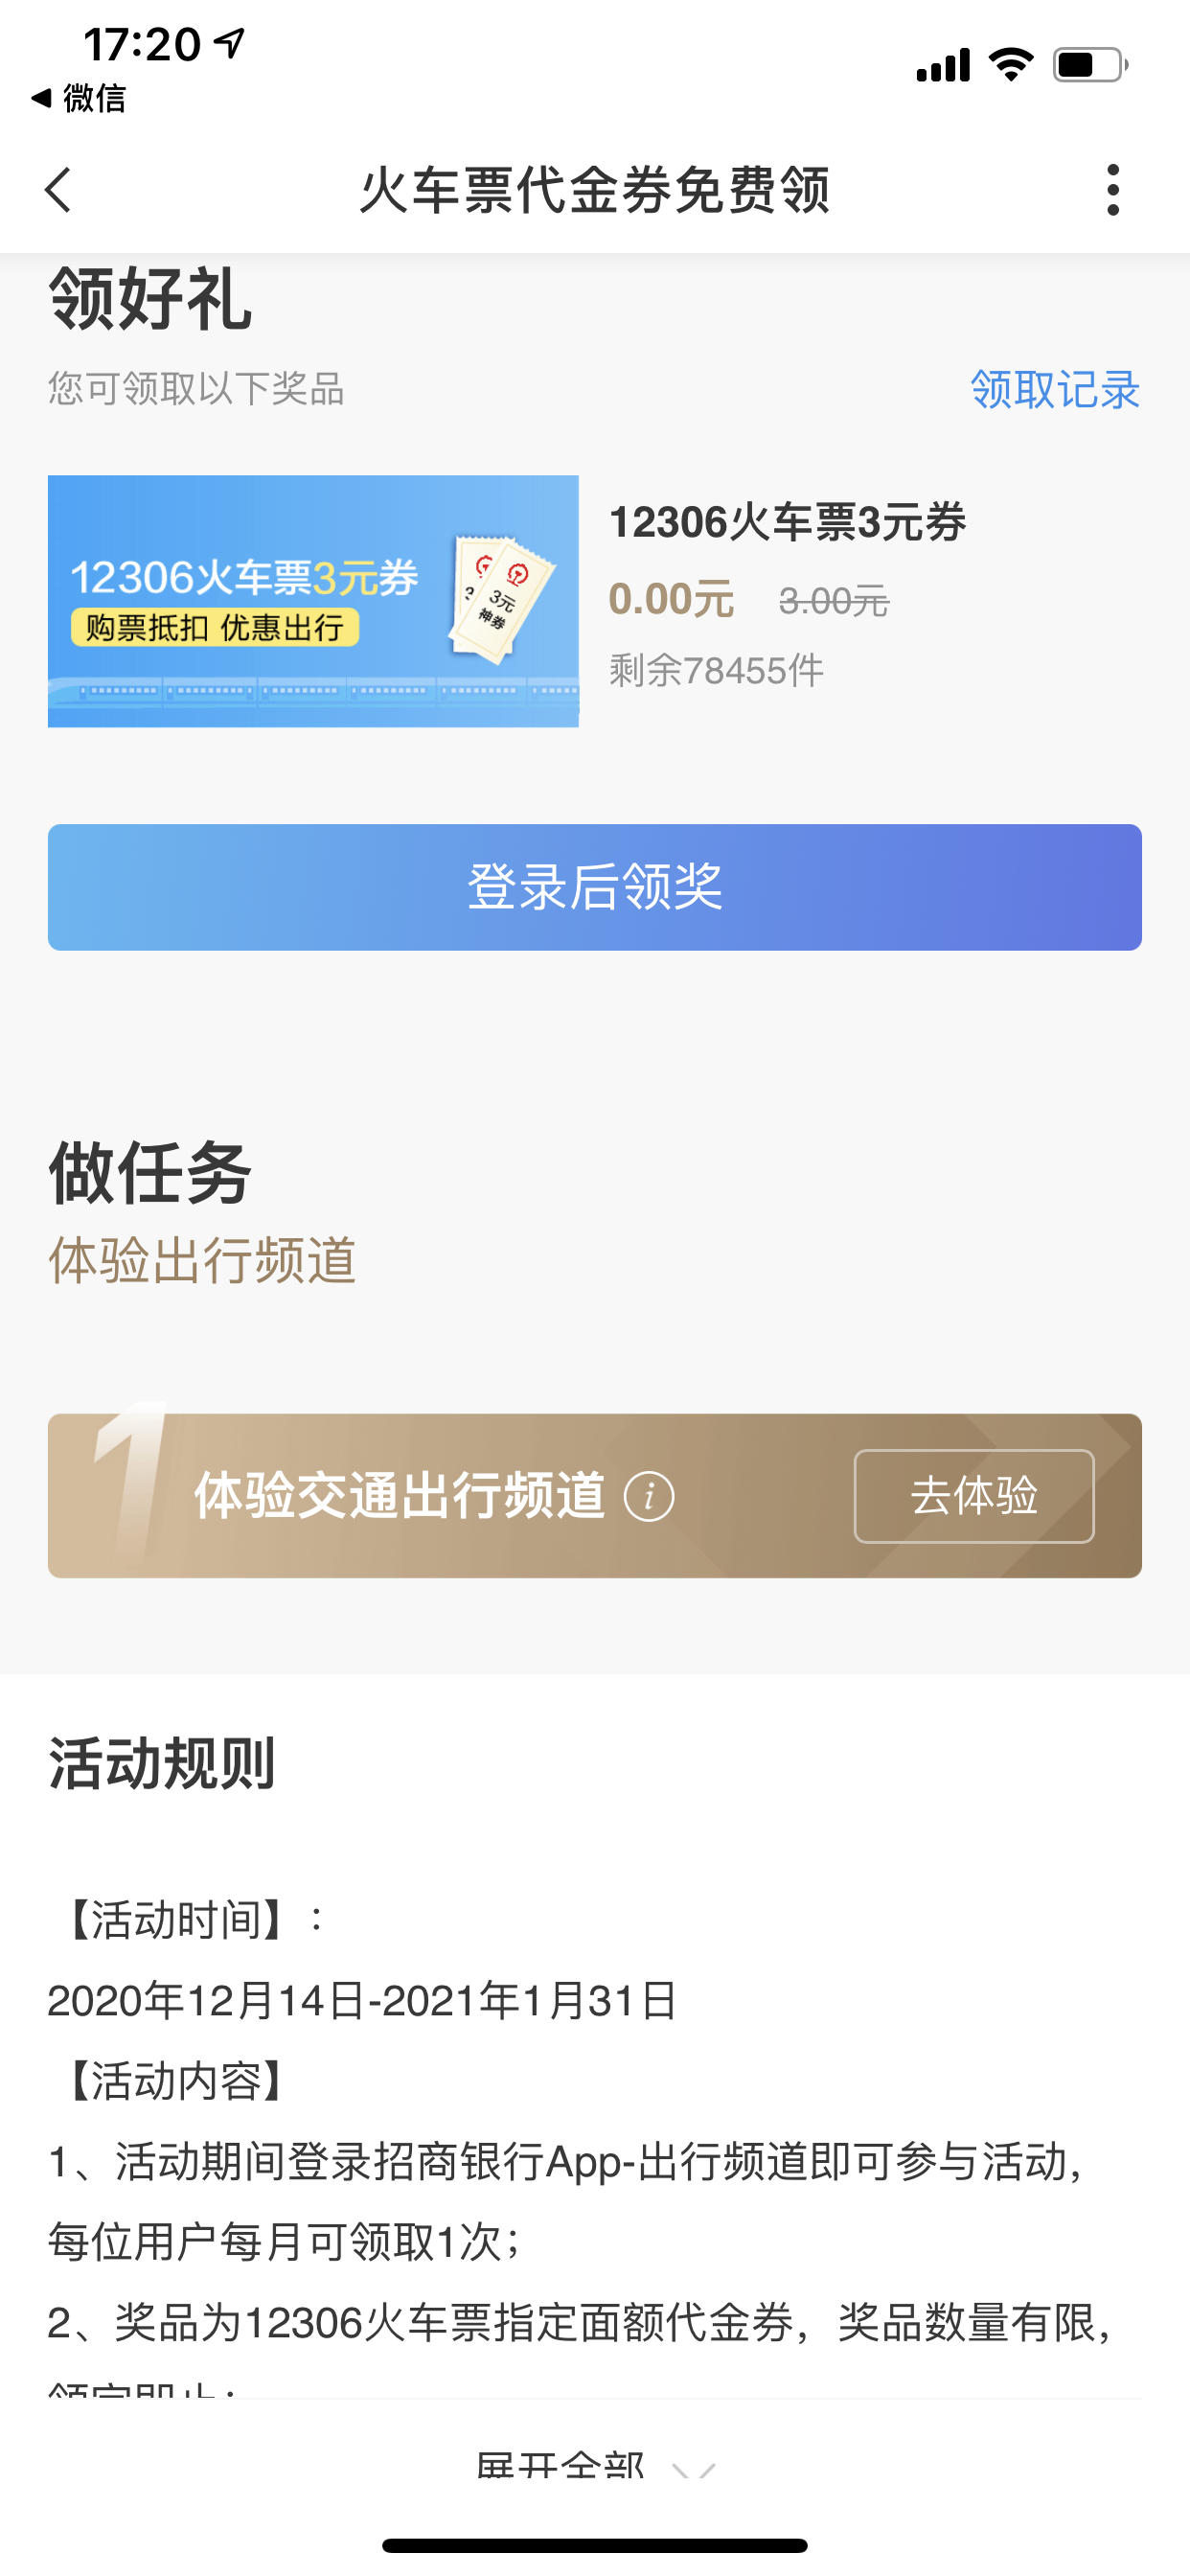Screen dimensions: 1190x2576
Task: Tap the page title 火车票代金券免费领
Action: 595,189
